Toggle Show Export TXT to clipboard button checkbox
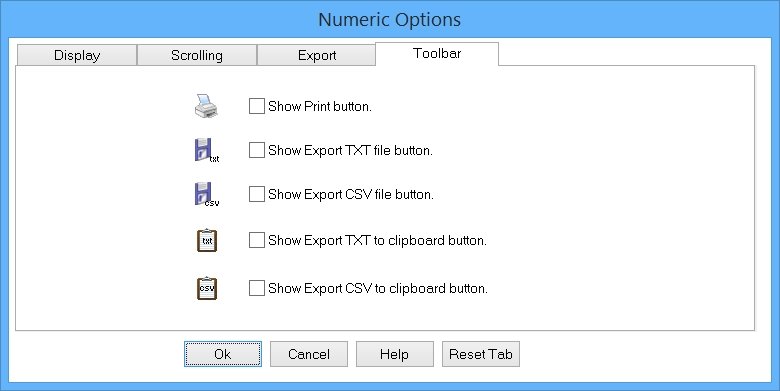 (257, 240)
